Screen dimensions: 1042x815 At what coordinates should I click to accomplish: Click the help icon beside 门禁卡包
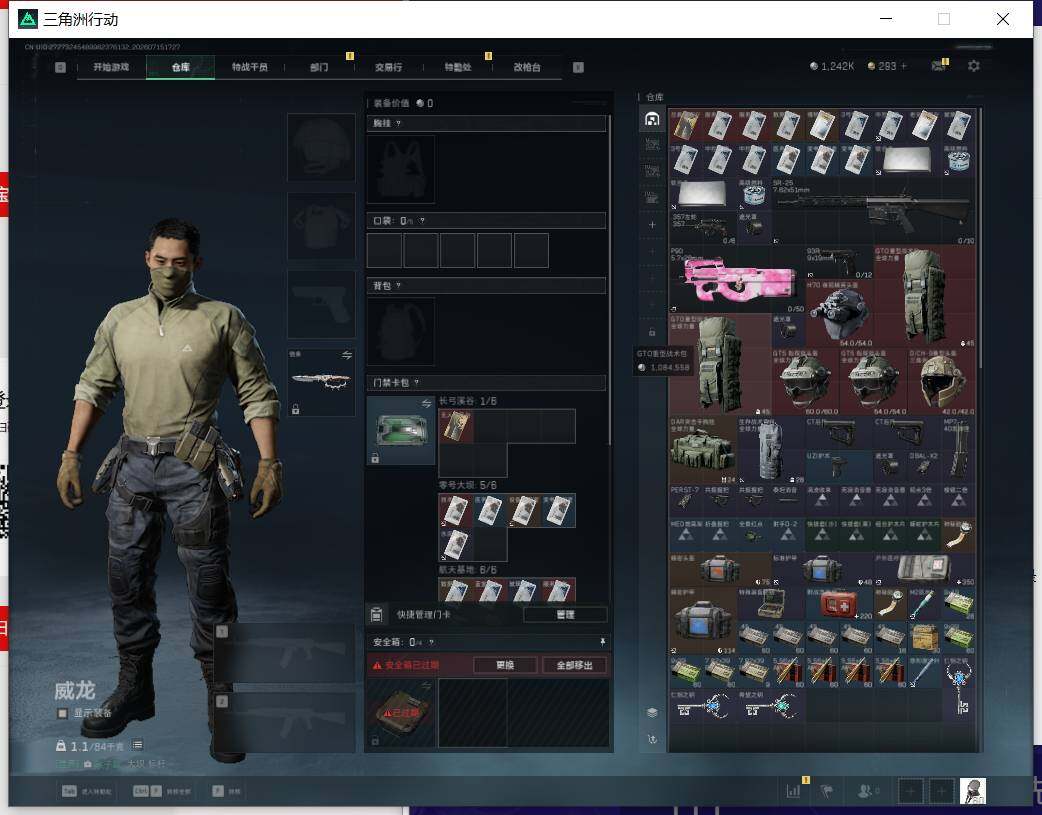417,382
